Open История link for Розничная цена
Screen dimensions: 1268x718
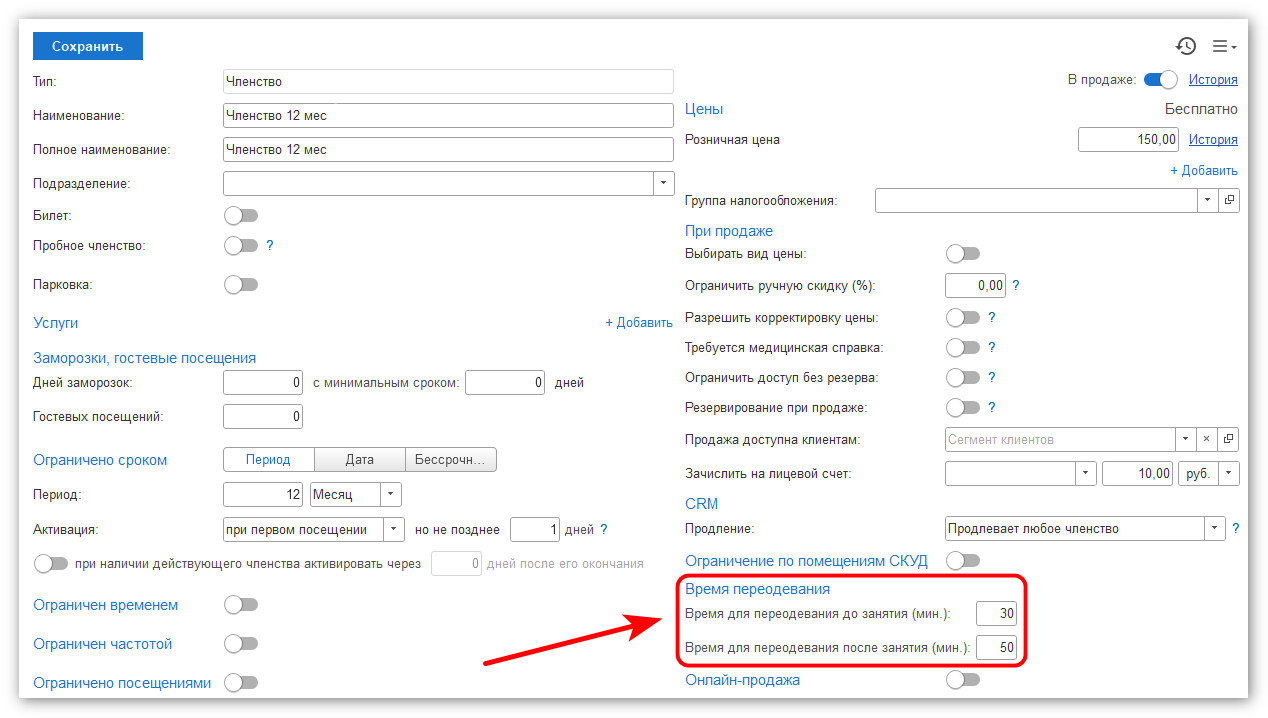click(x=1213, y=140)
